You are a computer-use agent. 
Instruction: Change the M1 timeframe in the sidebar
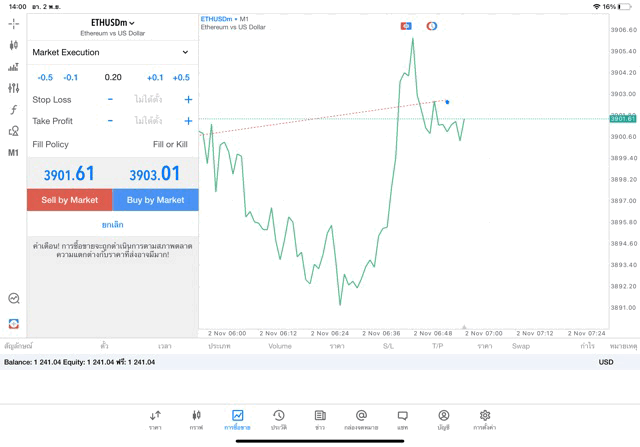13,153
